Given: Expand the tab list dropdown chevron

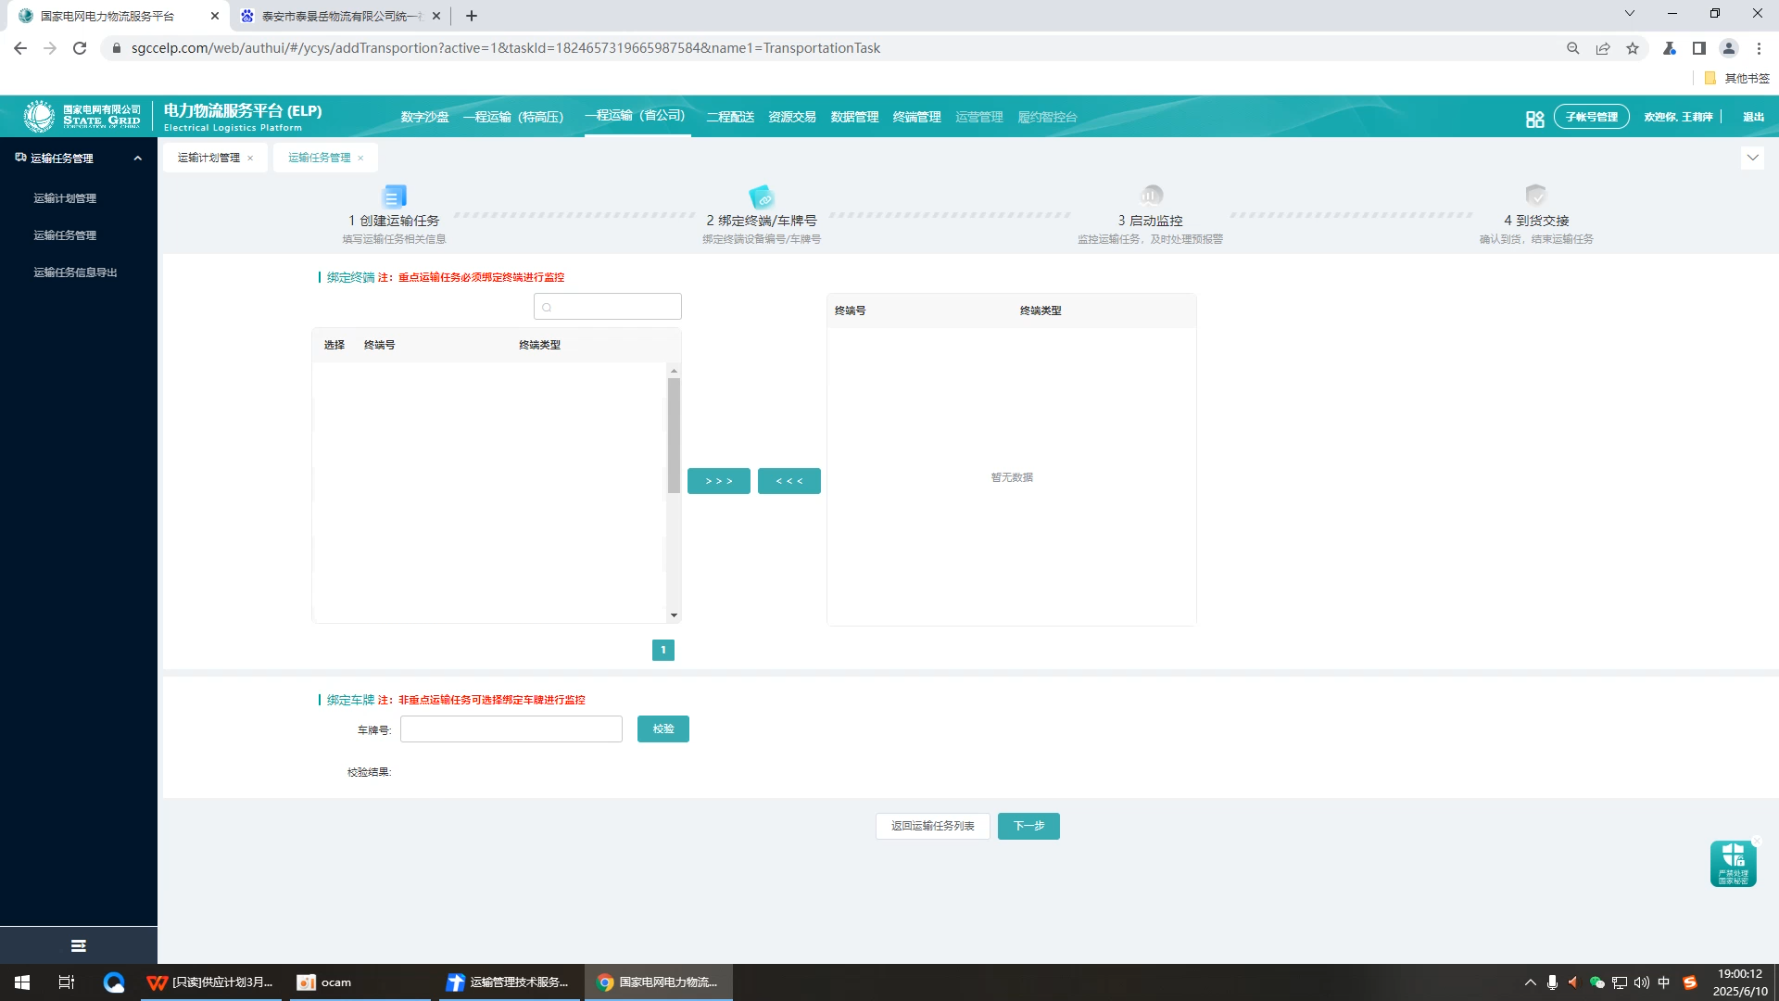Looking at the screenshot, I should click(x=1751, y=158).
